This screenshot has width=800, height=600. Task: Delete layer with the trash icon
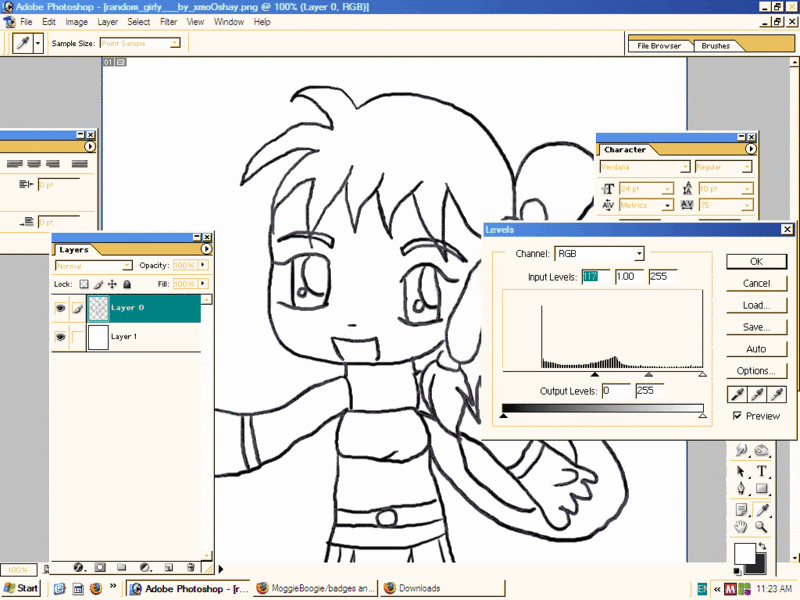pyautogui.click(x=191, y=567)
